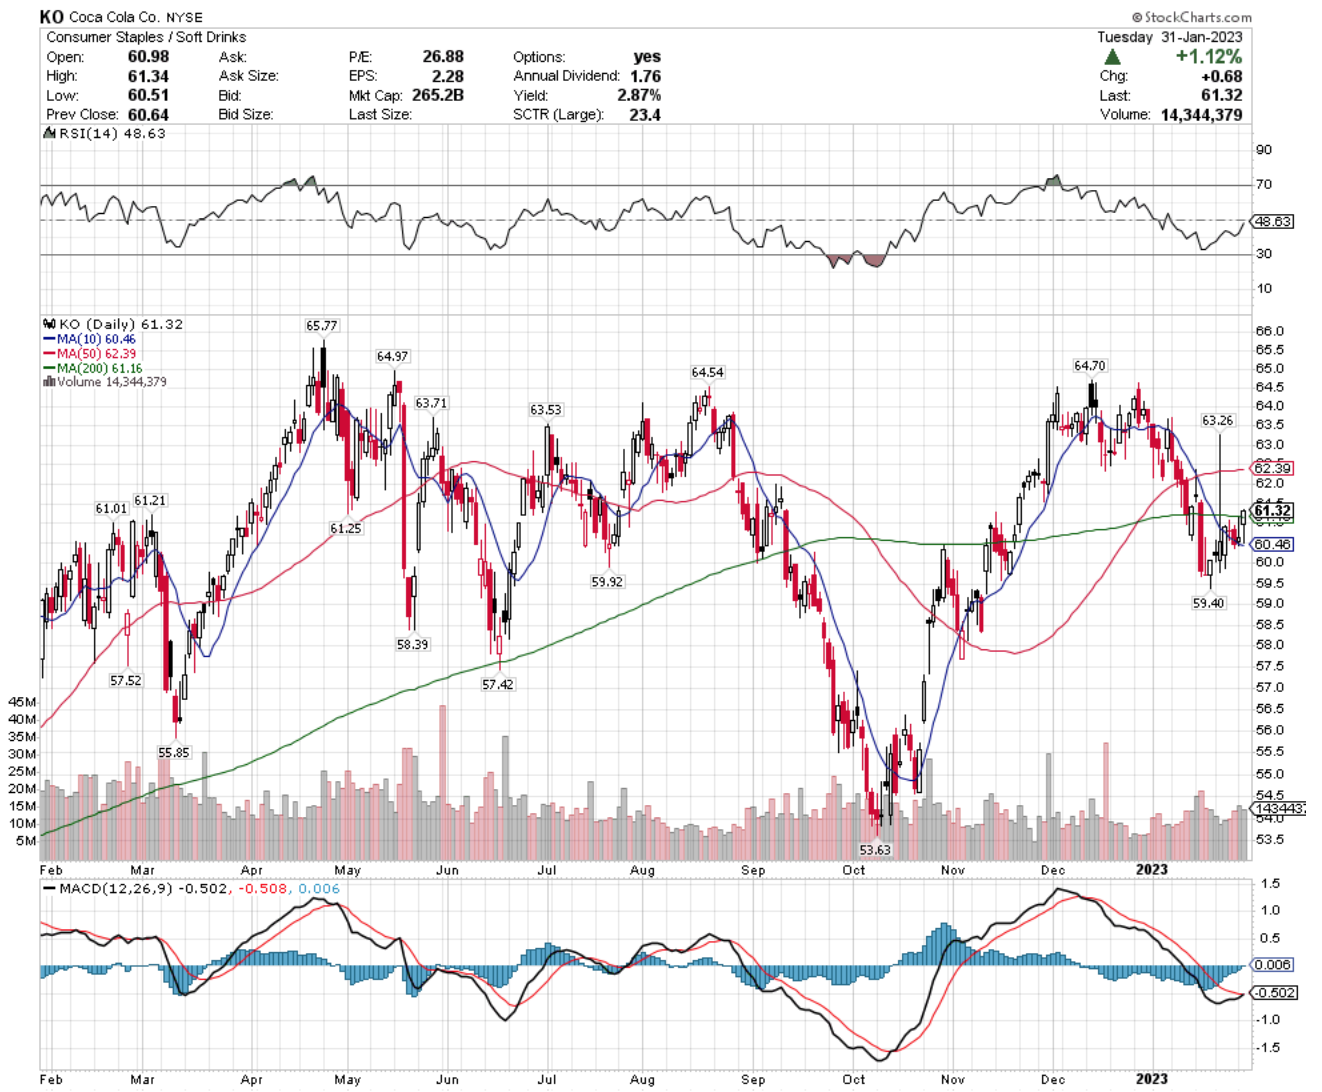Screen dimensions: 1322x1092
Task: Click the Yield value 2.87%
Action: [639, 95]
